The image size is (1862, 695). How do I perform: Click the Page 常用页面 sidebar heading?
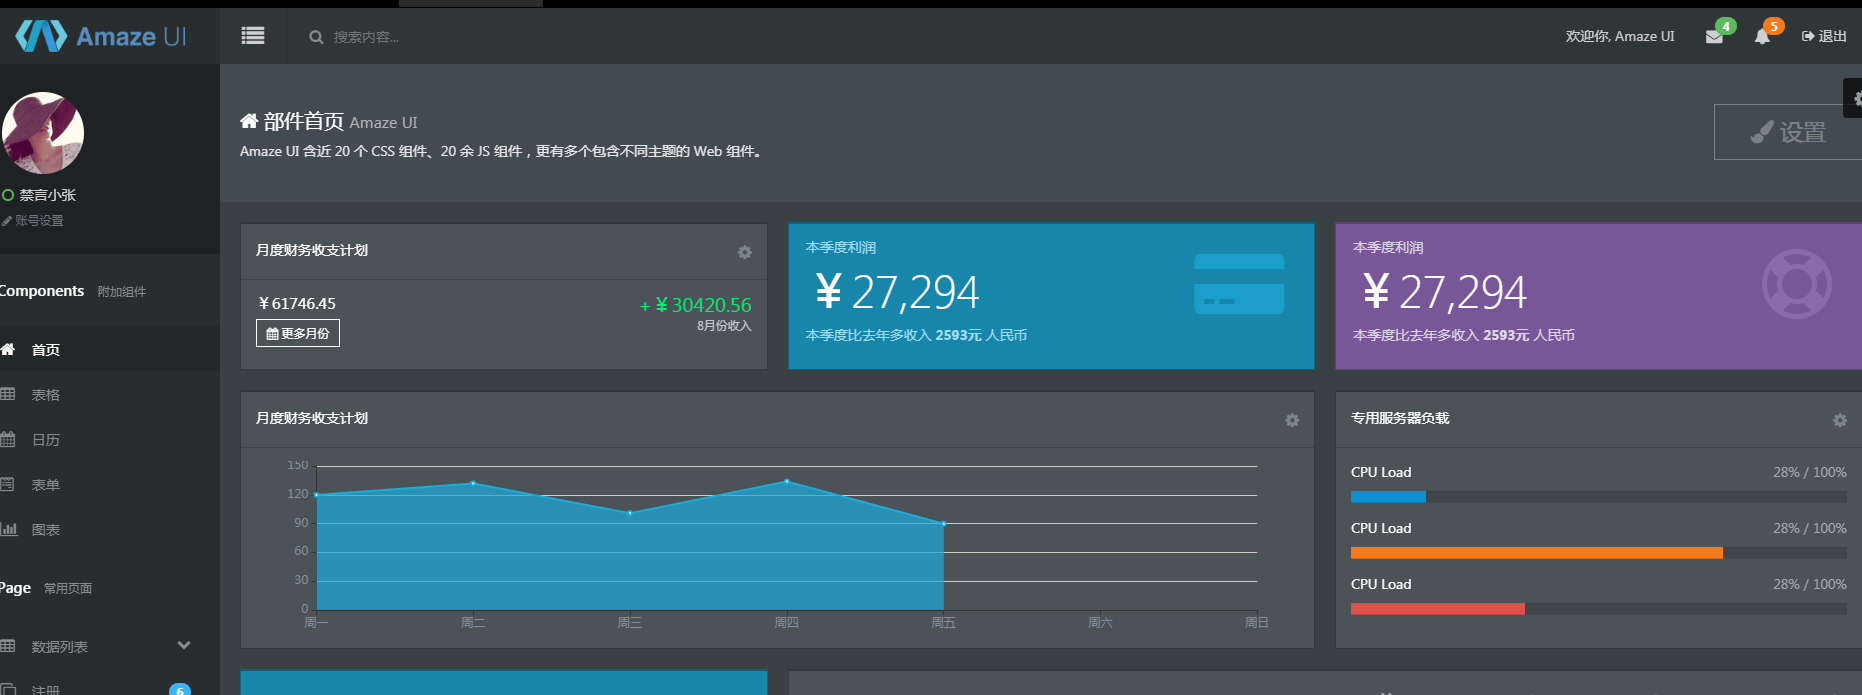coord(46,588)
